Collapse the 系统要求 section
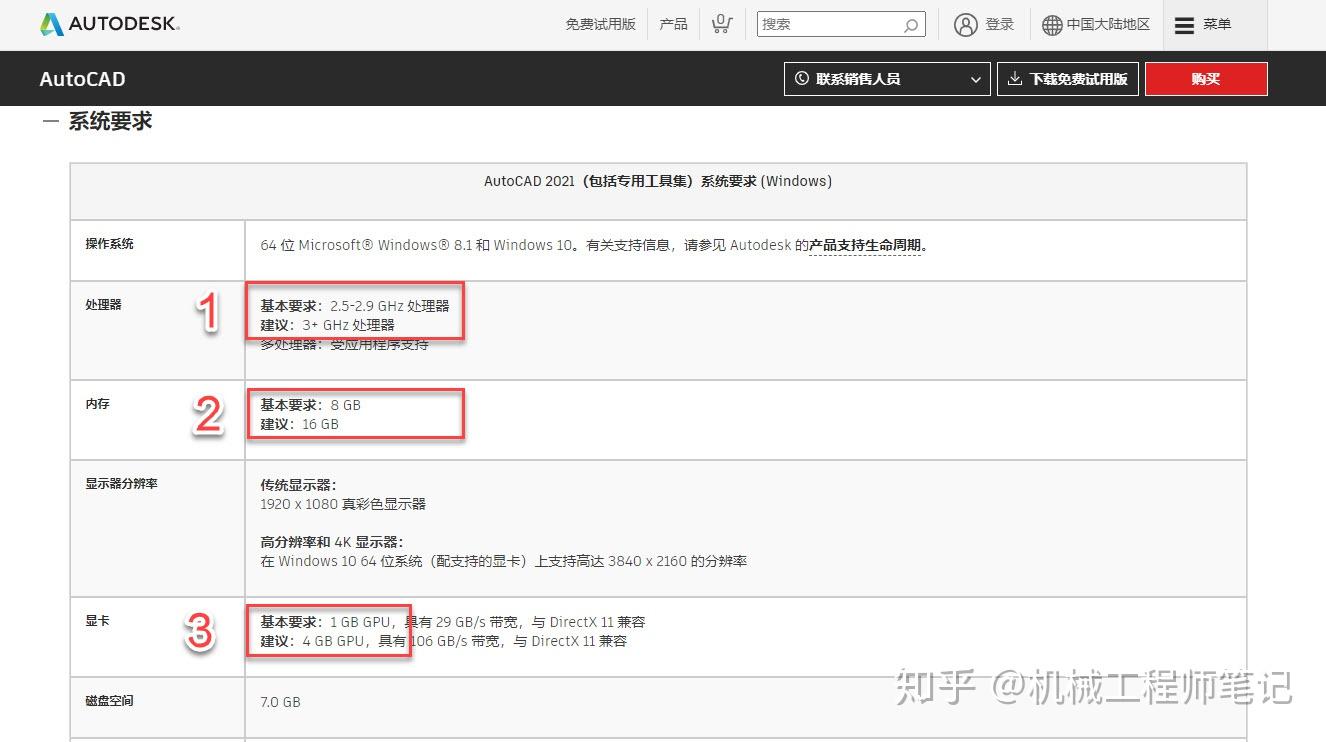 point(50,122)
